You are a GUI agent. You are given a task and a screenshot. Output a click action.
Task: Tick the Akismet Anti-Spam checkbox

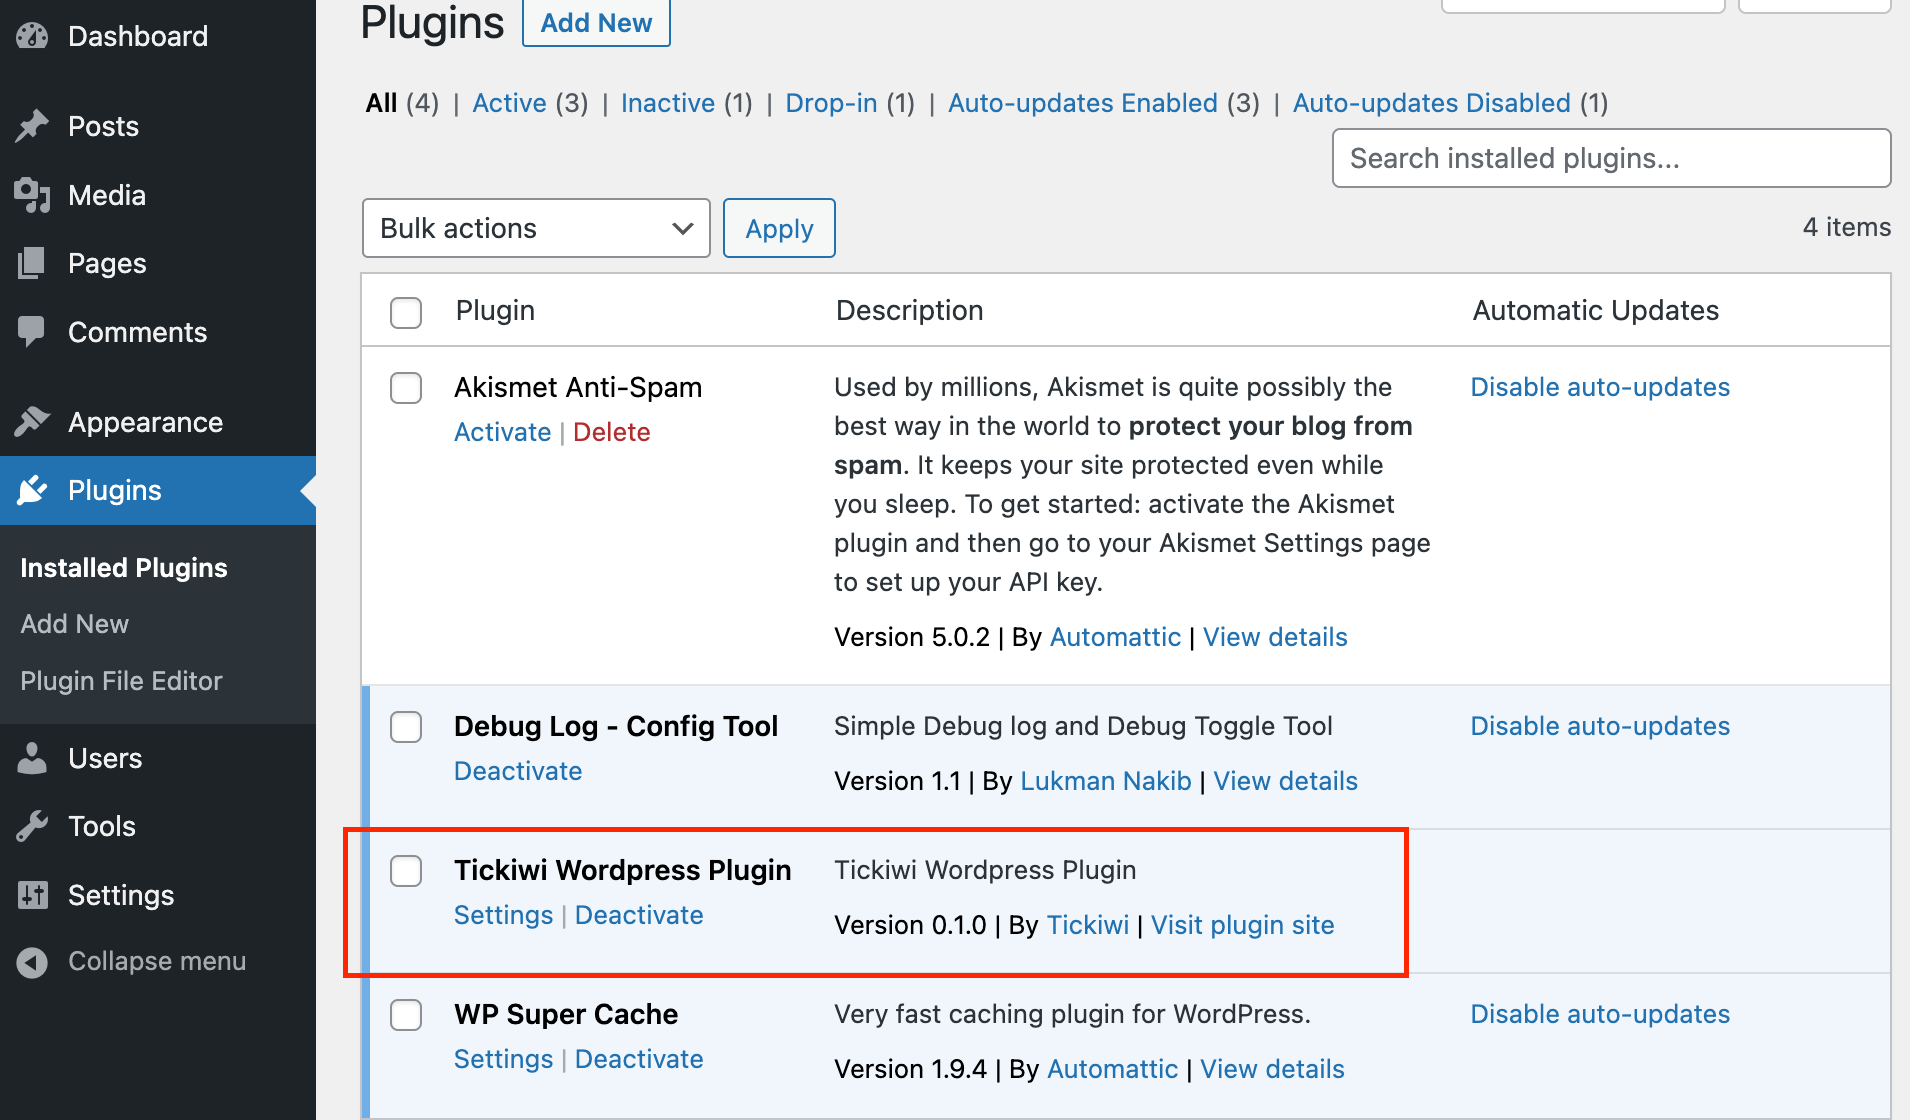pyautogui.click(x=405, y=388)
